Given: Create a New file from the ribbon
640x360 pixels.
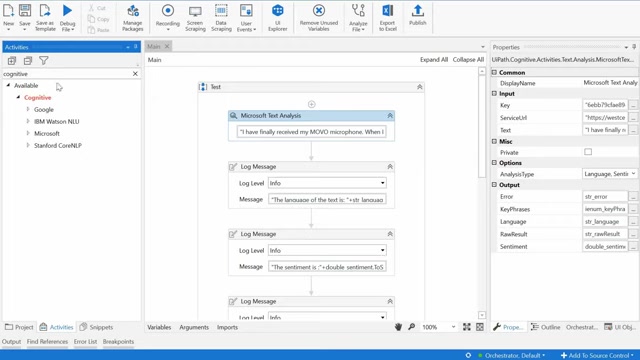Looking at the screenshot, I should tap(8, 17).
